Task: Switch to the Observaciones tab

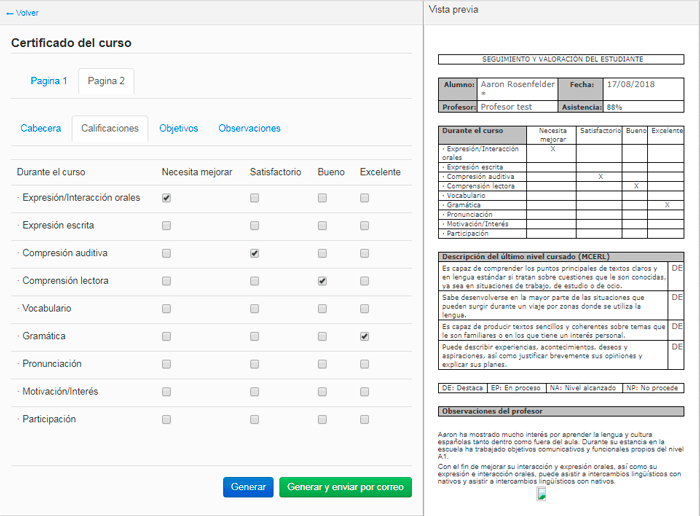Action: click(x=249, y=129)
